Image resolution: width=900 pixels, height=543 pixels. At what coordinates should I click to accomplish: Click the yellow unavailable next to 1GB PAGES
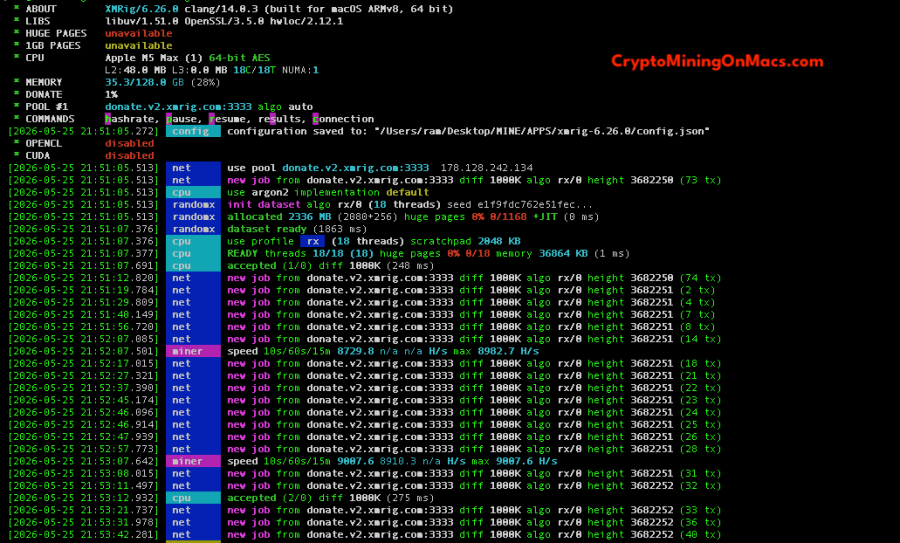[x=138, y=45]
